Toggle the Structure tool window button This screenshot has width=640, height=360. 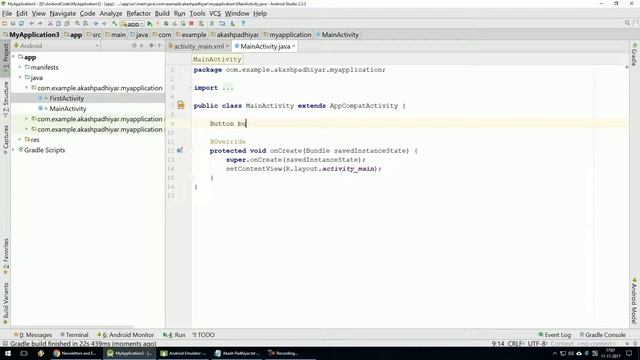[5, 99]
